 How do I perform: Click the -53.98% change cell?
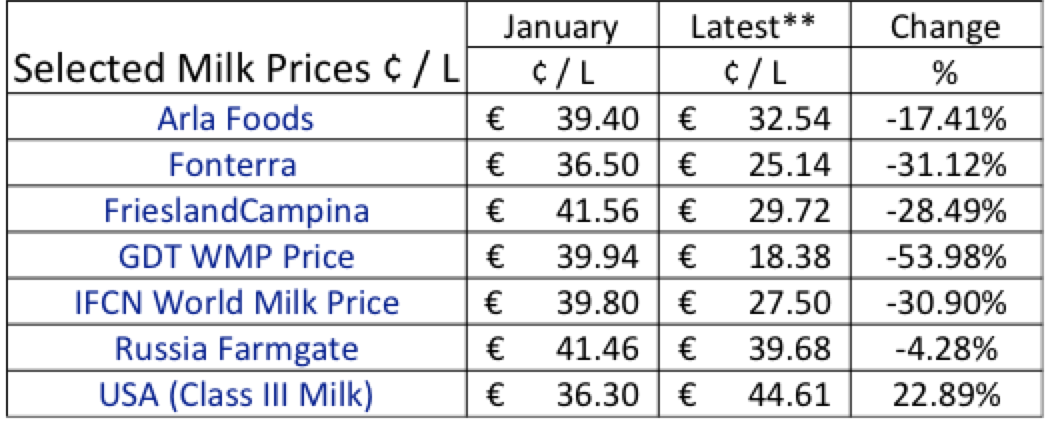pos(944,257)
